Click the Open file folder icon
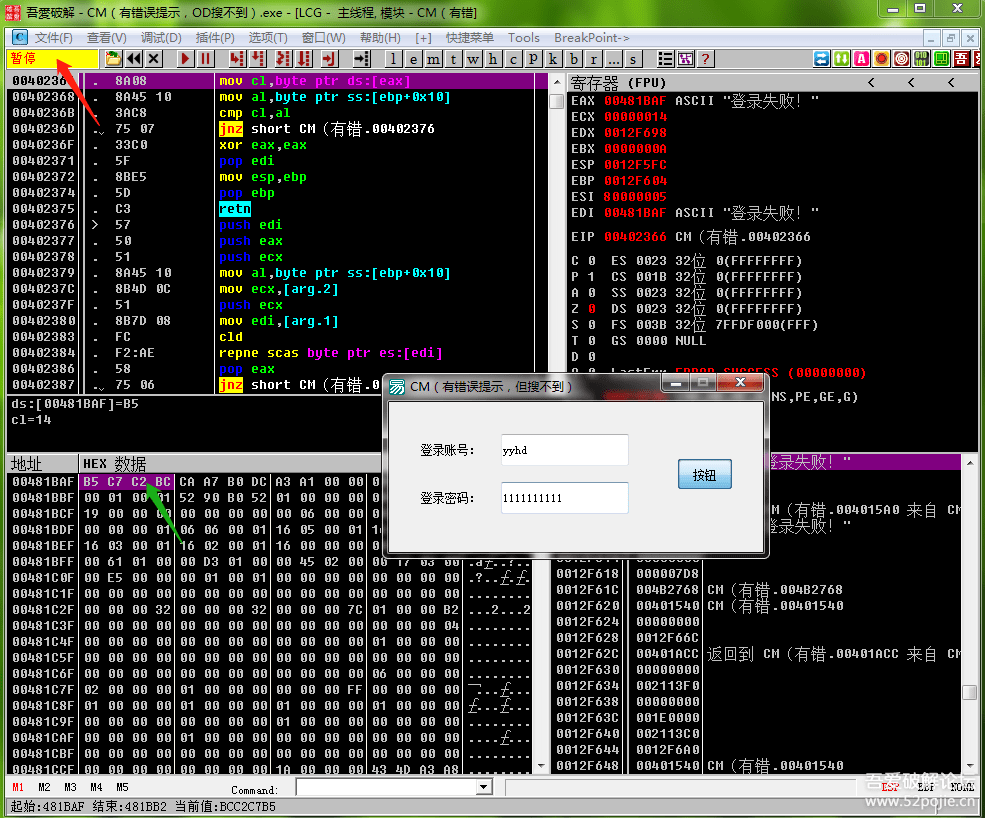 click(113, 59)
